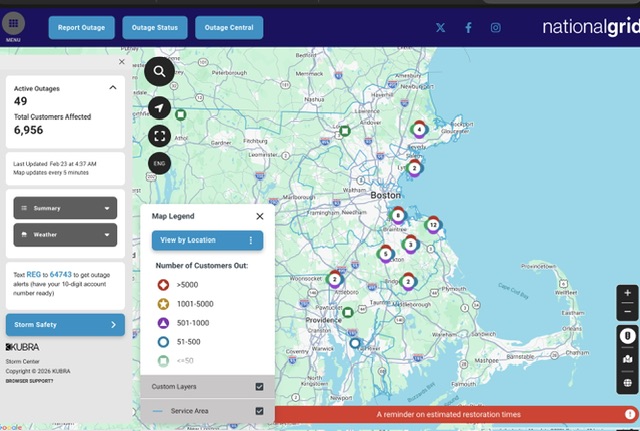Open the Outage Status page
640x431 pixels.
pyautogui.click(x=154, y=28)
